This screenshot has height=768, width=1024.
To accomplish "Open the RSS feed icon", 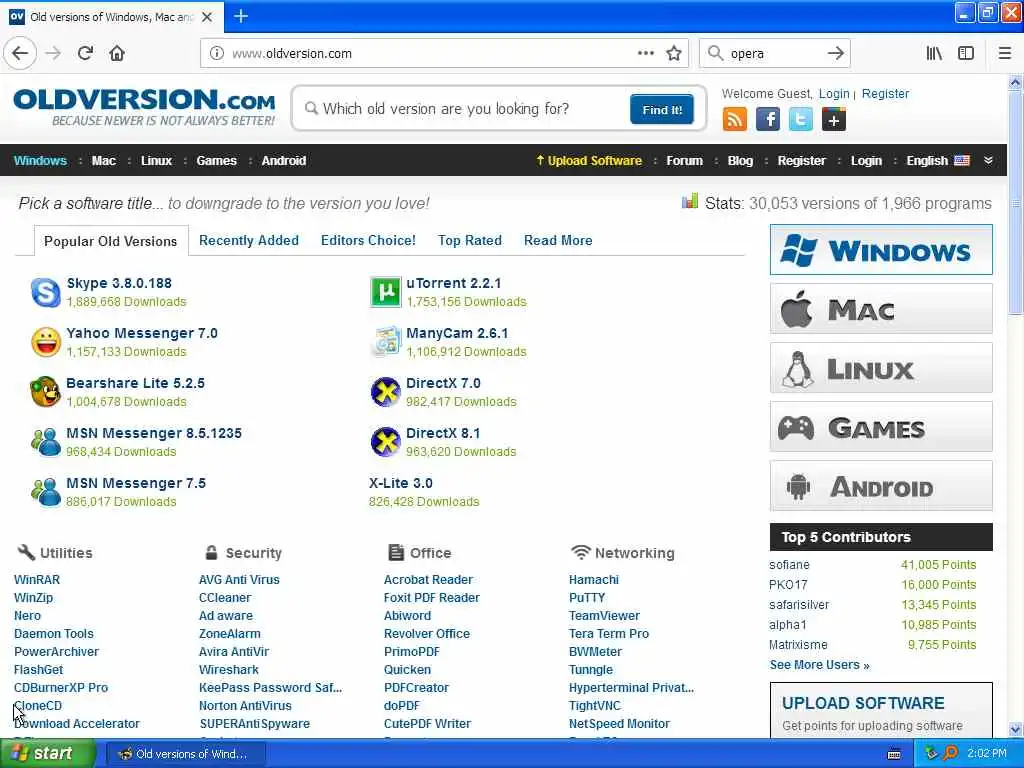I will pos(735,120).
